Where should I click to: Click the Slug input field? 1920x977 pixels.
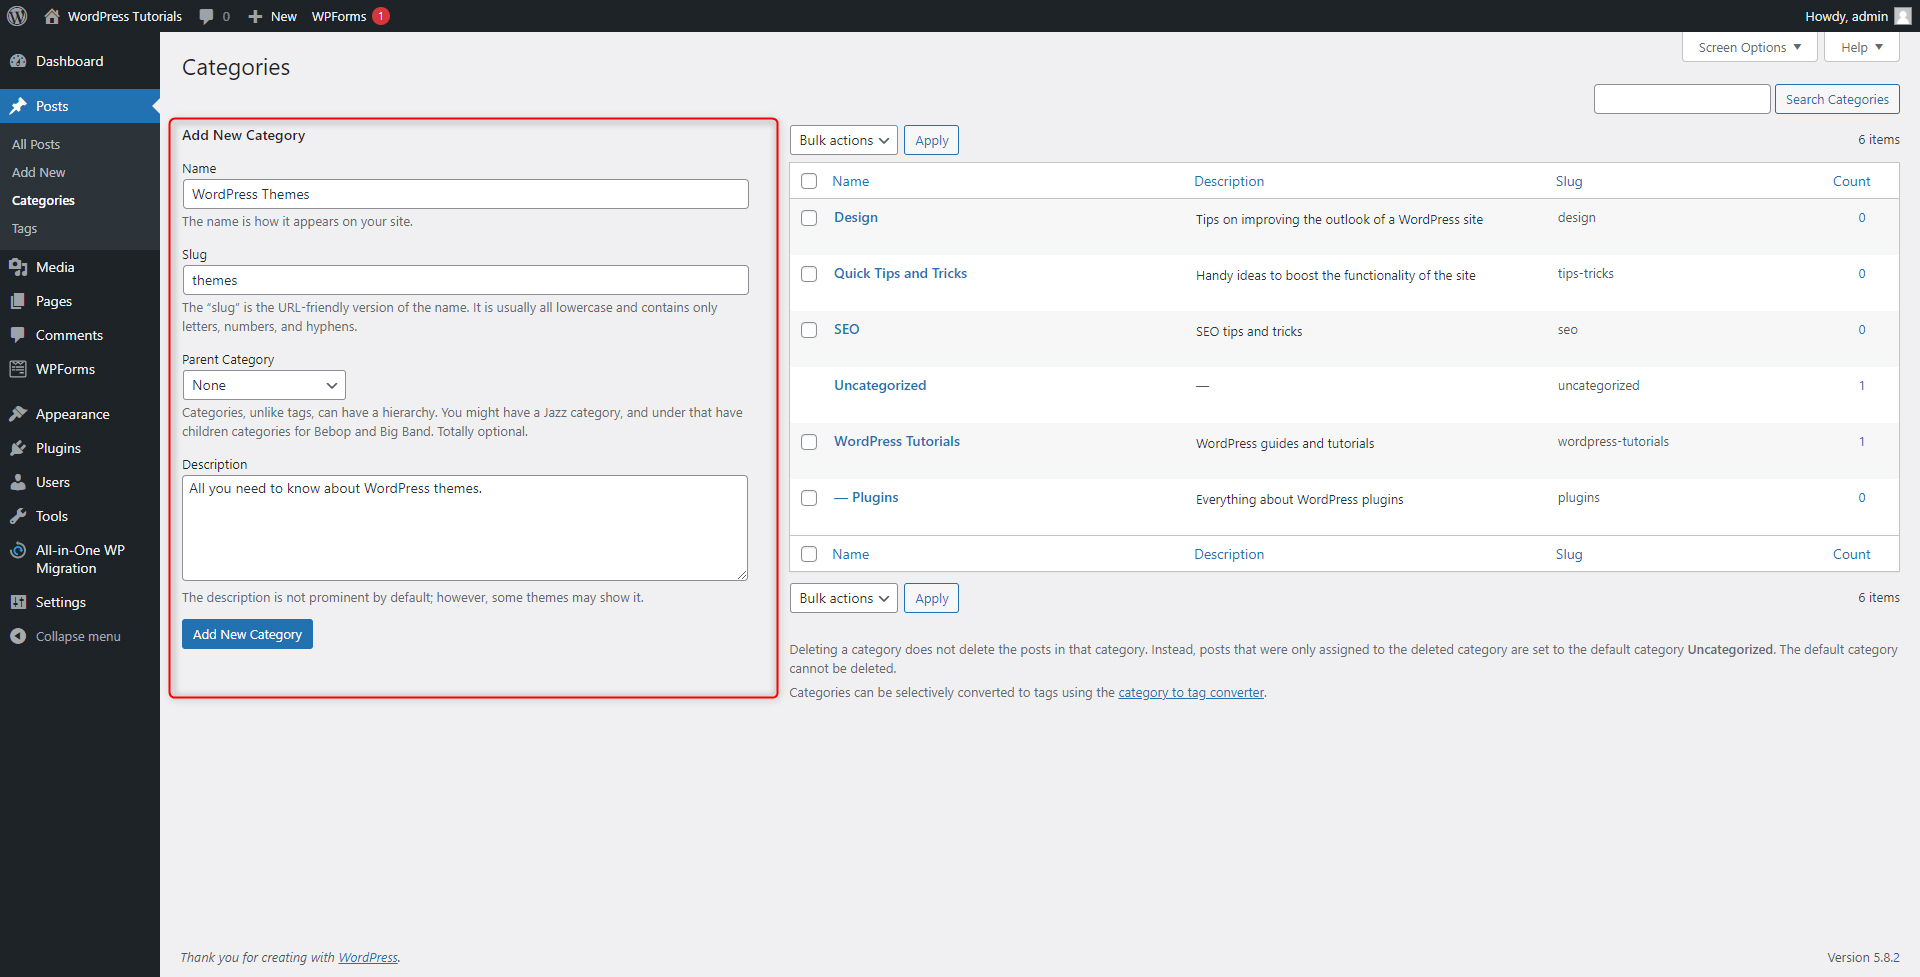tap(466, 280)
